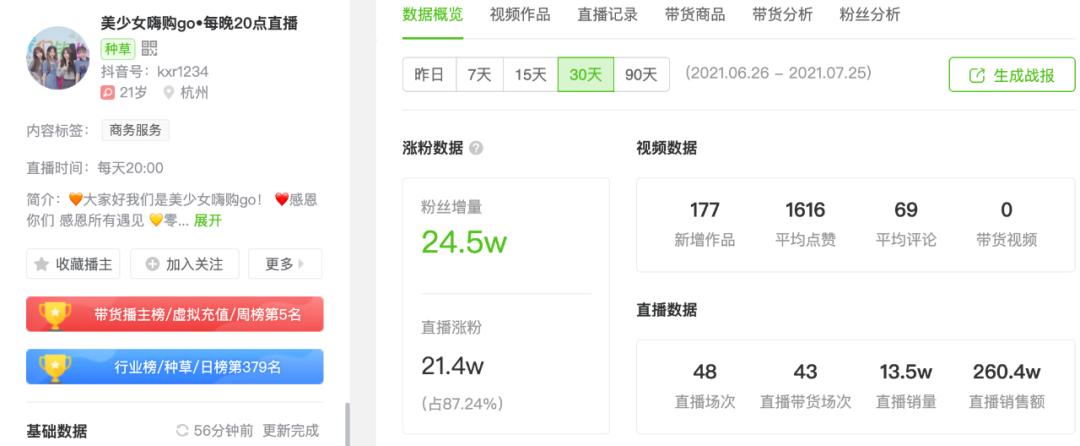The width and height of the screenshot is (1080, 446).
Task: Click the refresh icon beside 56分钟前
Action: click(182, 431)
